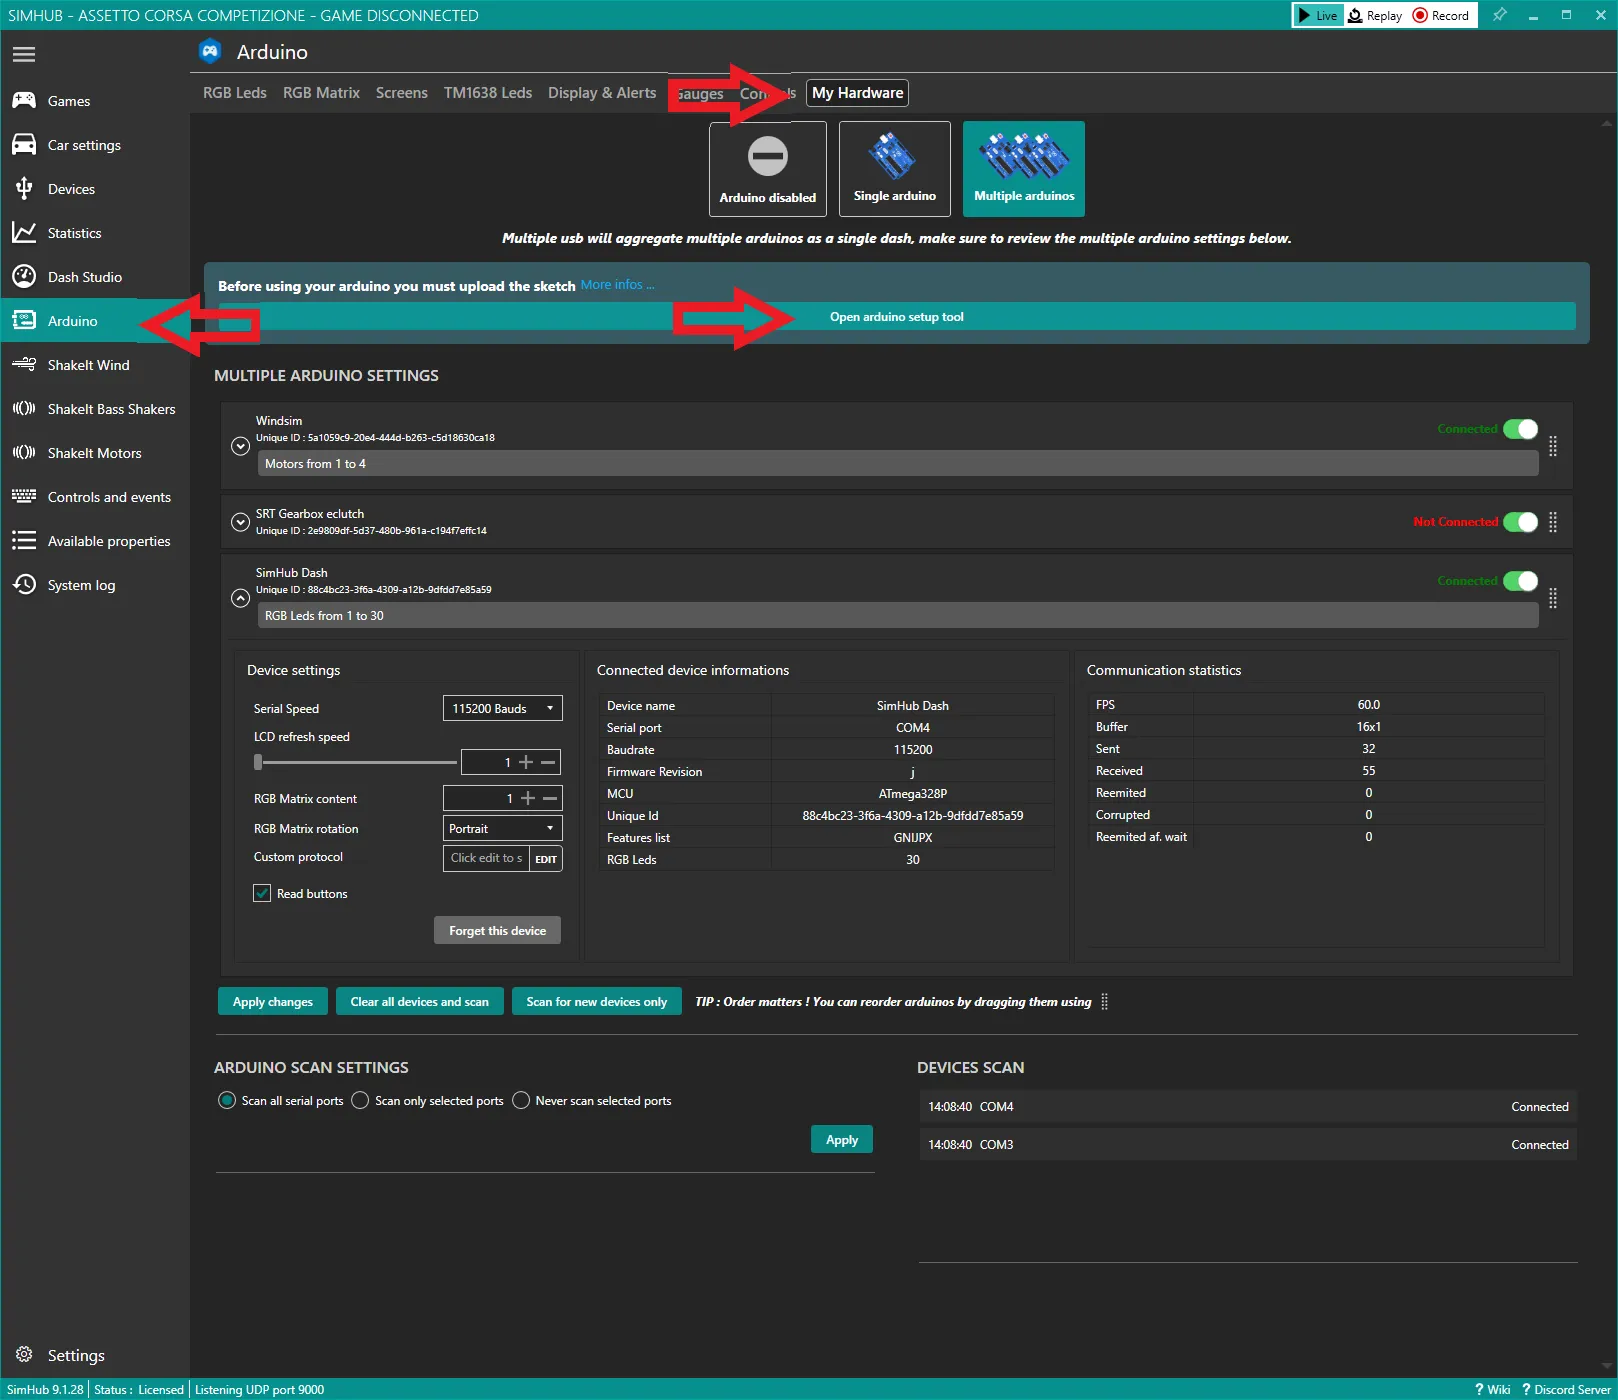Select Never scan selected ports
Screen dimensions: 1618x1400
(x=521, y=1100)
